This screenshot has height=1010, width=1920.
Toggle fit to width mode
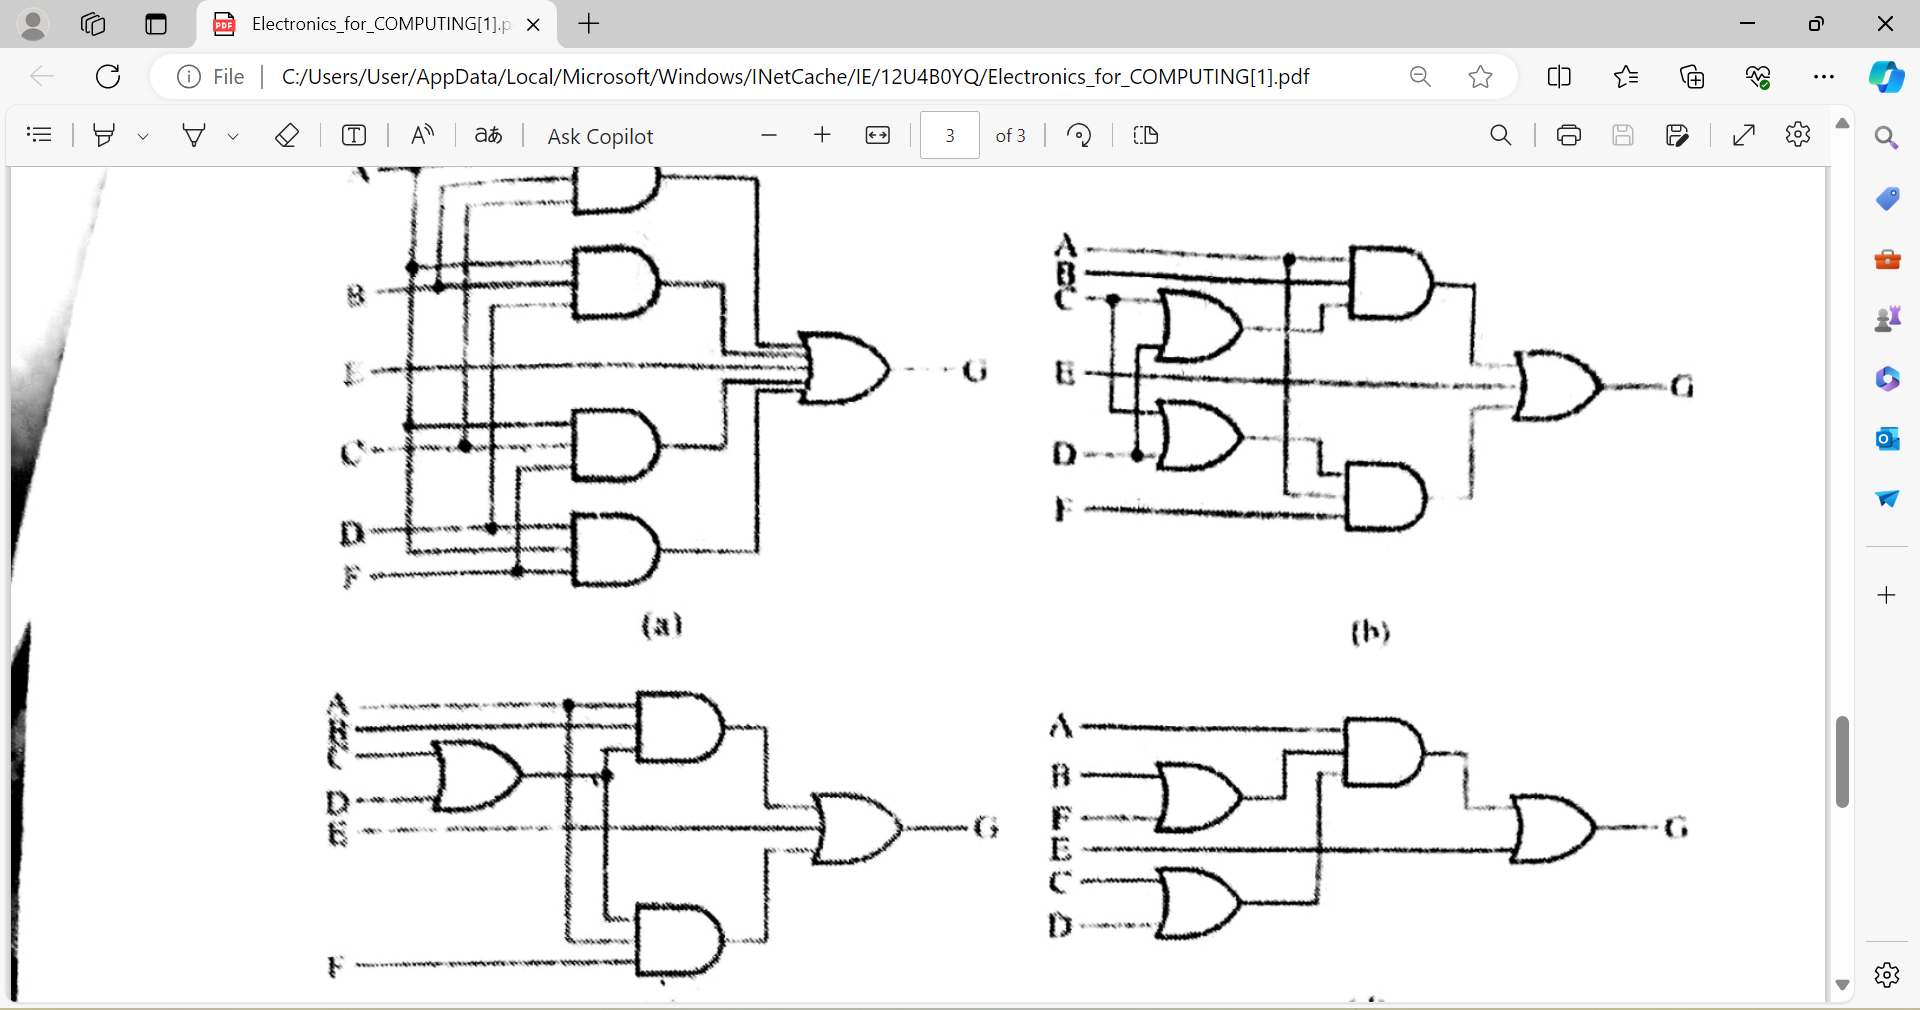click(877, 135)
